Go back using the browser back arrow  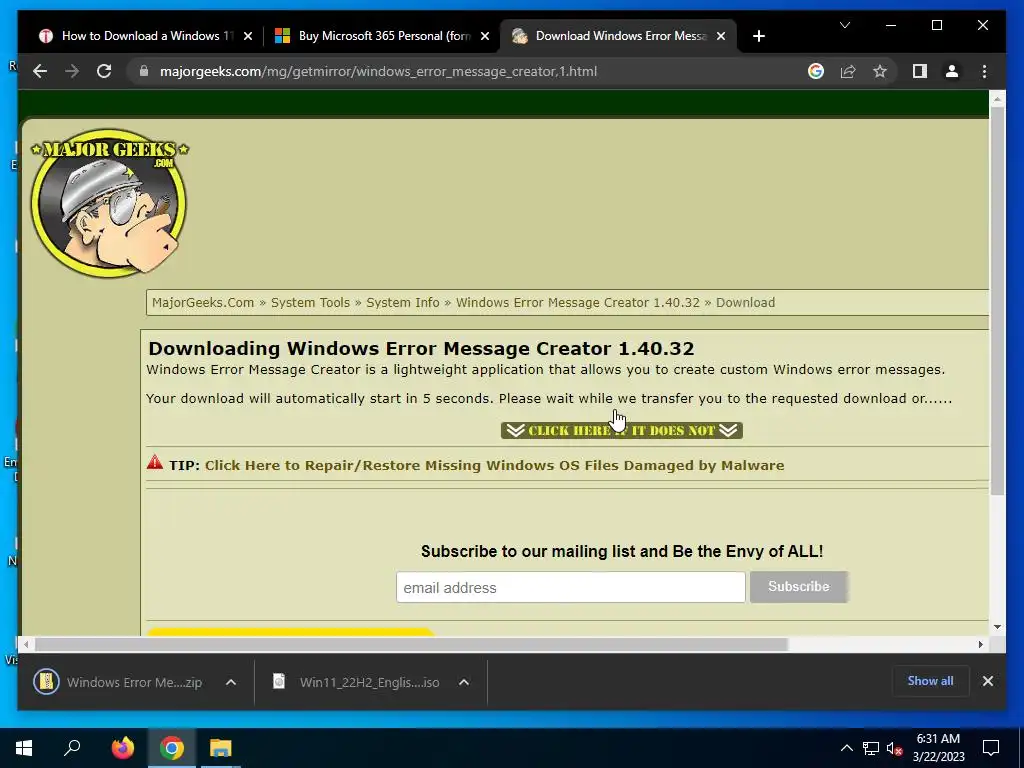[40, 71]
